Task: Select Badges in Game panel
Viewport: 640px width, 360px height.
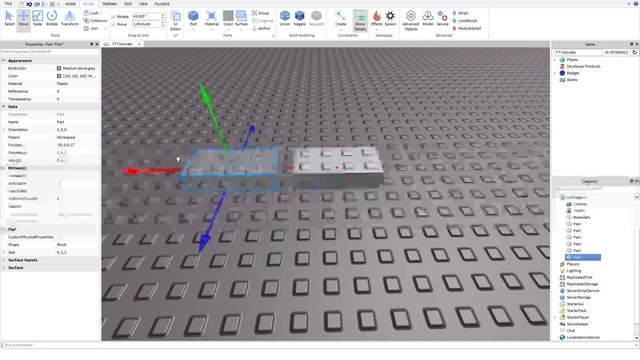Action: pos(573,73)
